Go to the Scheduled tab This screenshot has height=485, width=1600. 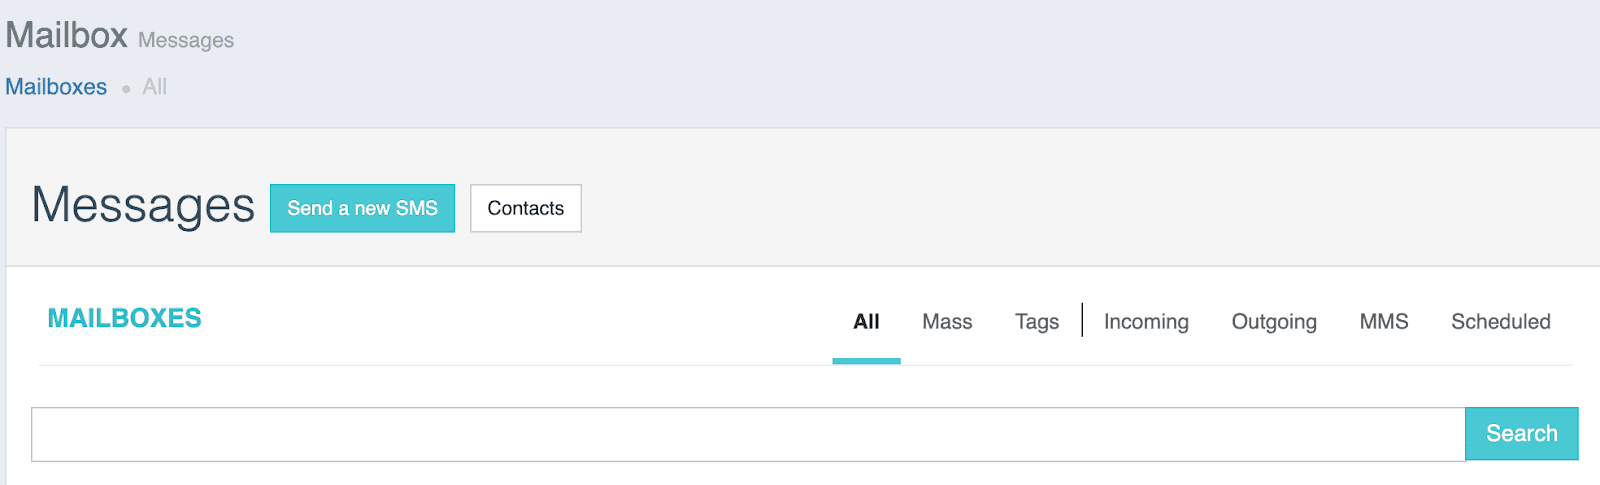(1500, 322)
